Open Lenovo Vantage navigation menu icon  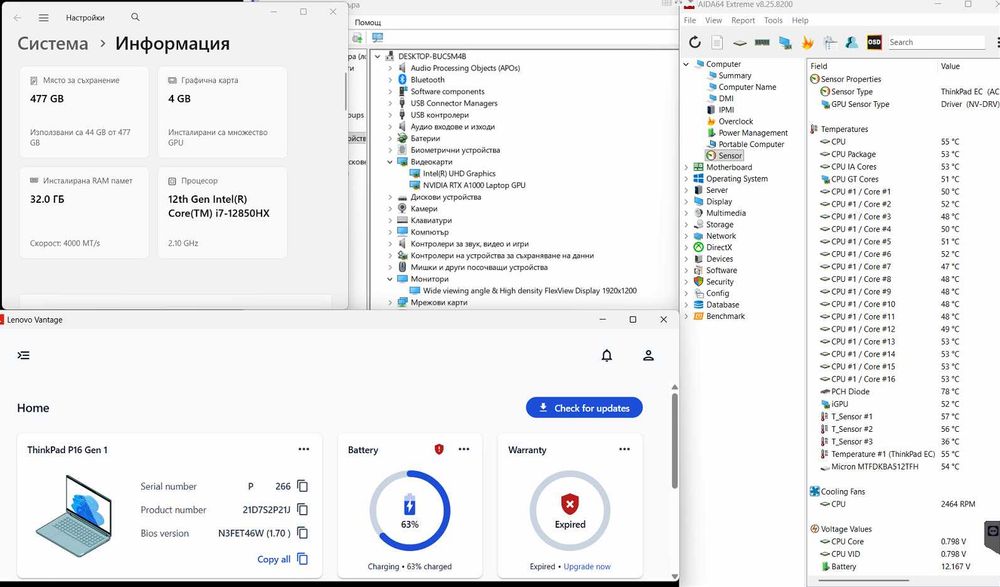pyautogui.click(x=24, y=355)
